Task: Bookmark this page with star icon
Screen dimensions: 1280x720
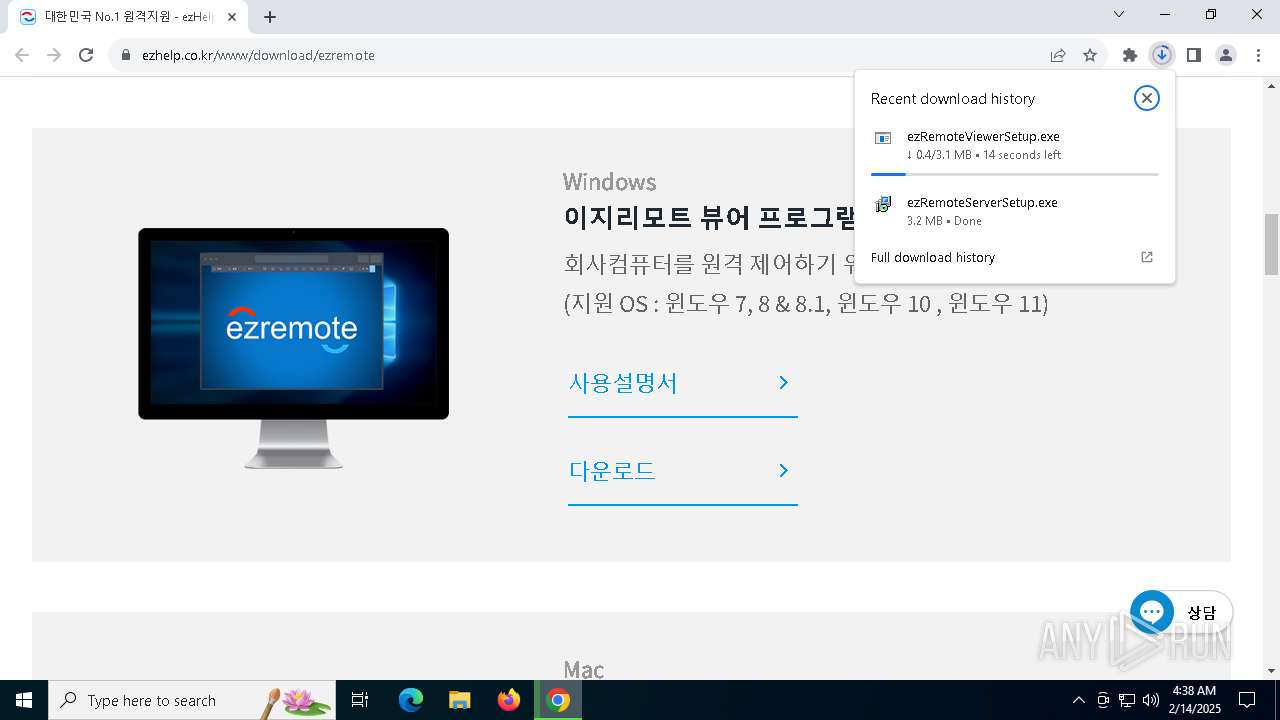Action: point(1090,55)
